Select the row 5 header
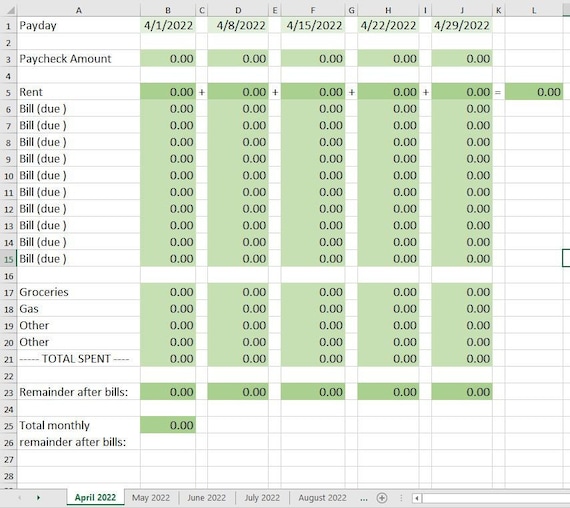 point(8,92)
